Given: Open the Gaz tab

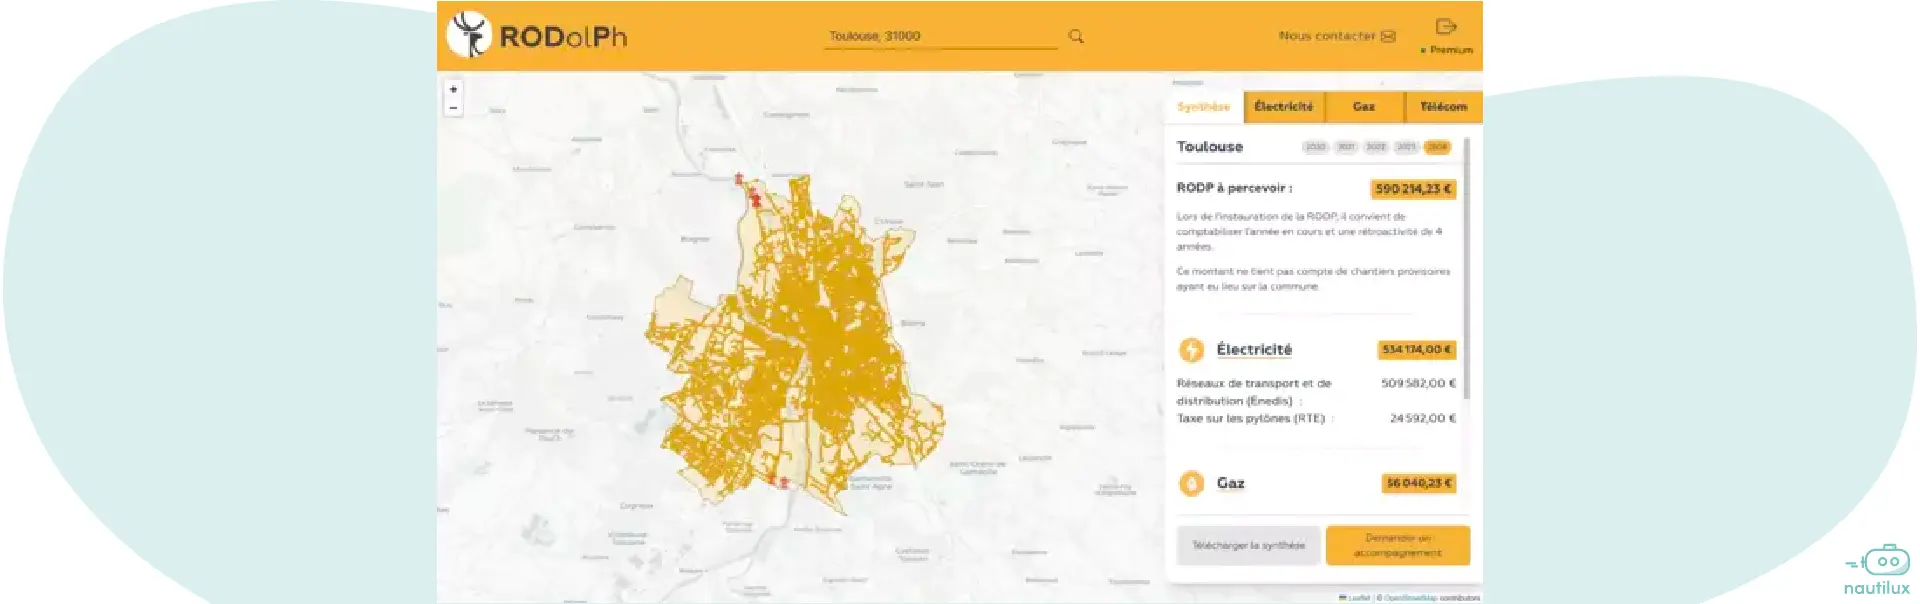Looking at the screenshot, I should [x=1364, y=107].
